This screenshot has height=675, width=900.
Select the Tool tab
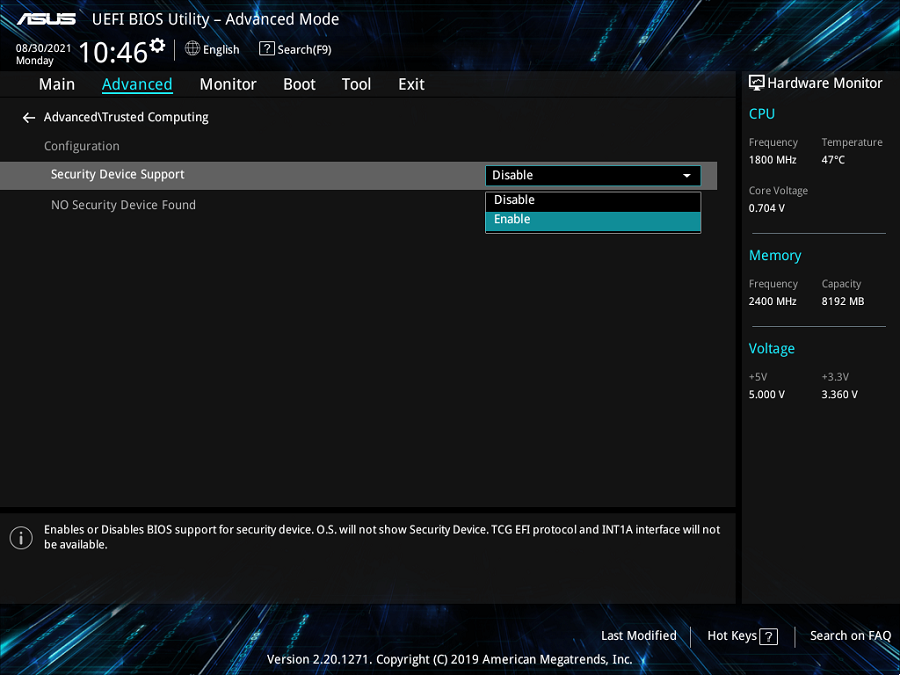point(356,84)
